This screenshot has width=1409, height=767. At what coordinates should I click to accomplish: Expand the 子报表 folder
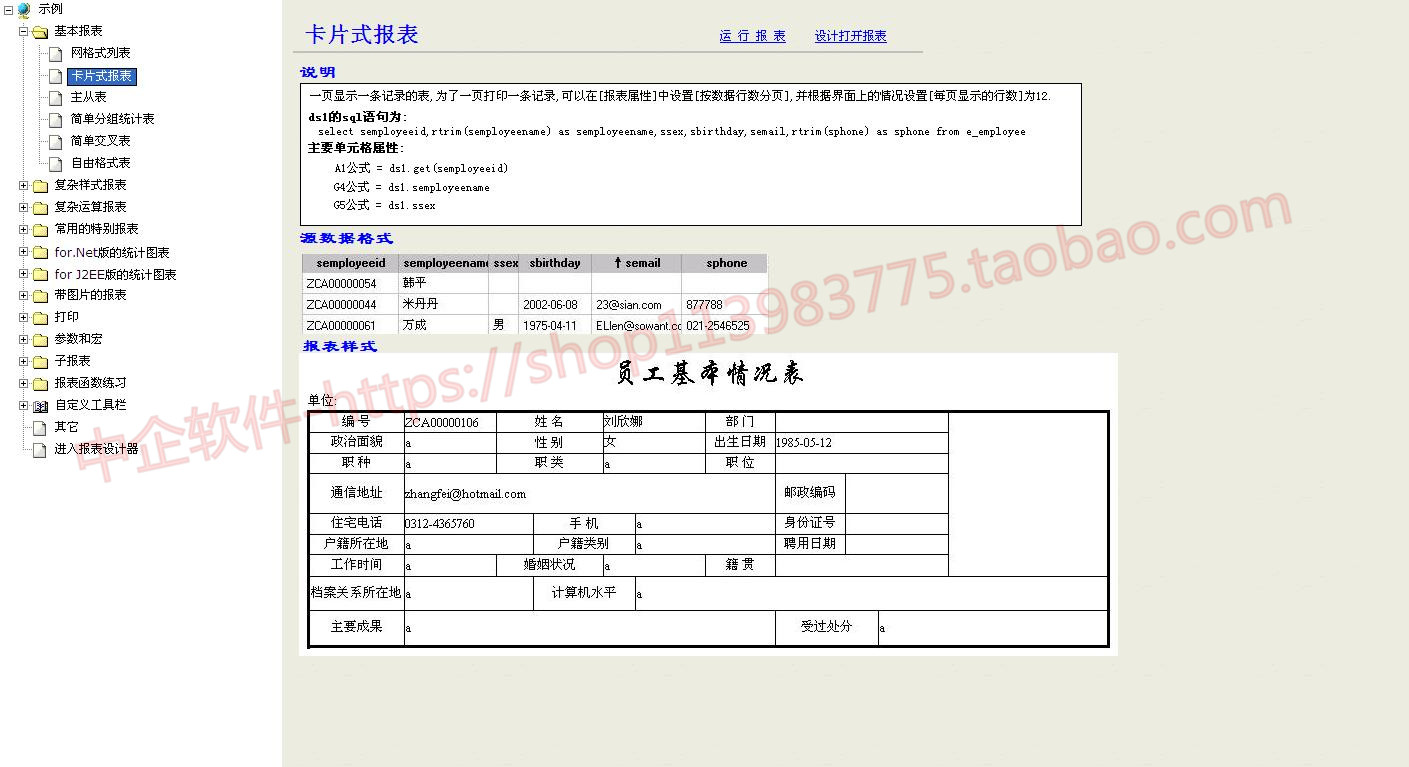click(24, 361)
